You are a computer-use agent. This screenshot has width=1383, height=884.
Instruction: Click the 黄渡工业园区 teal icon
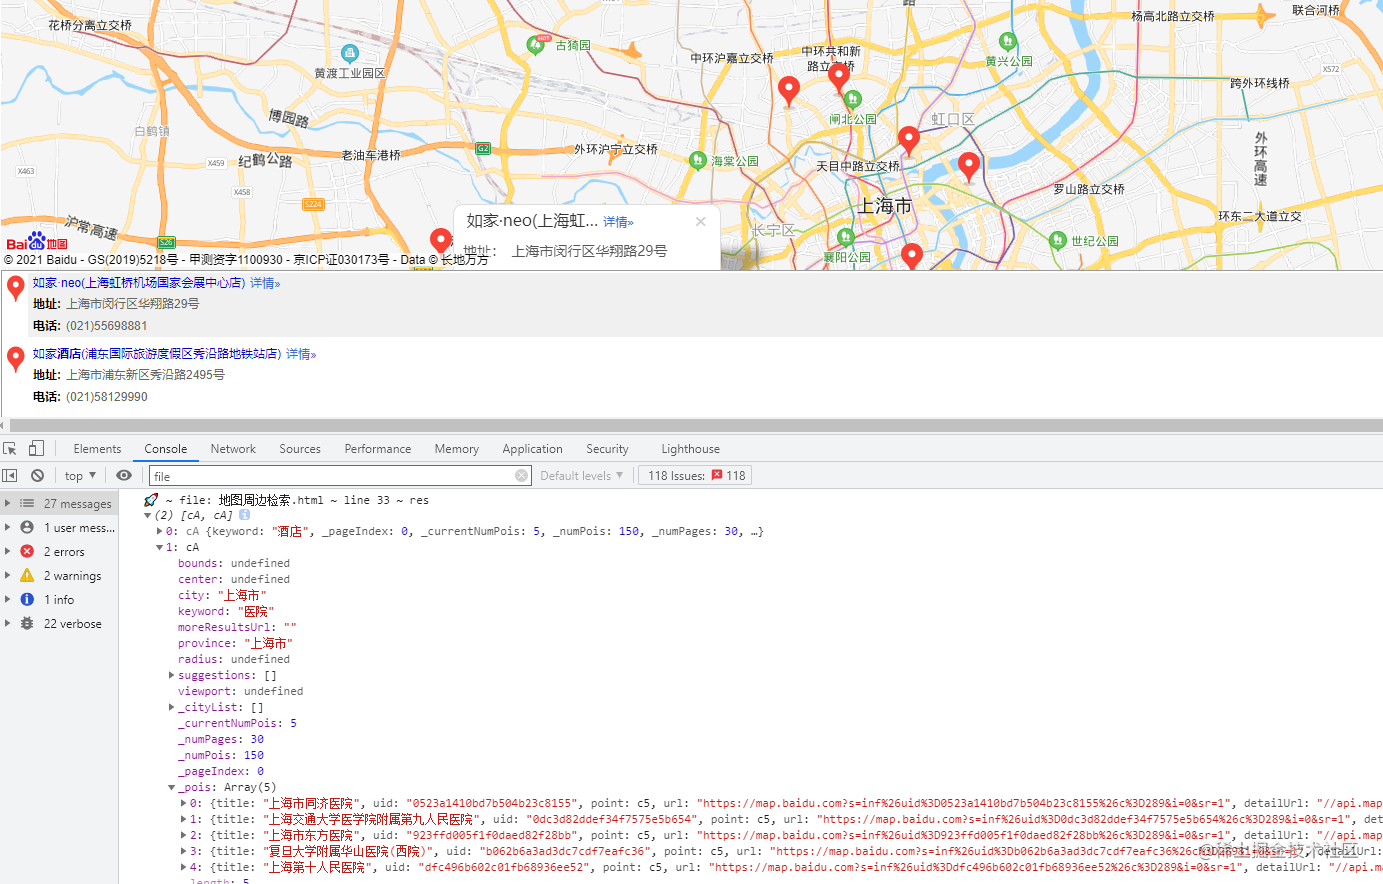349,53
